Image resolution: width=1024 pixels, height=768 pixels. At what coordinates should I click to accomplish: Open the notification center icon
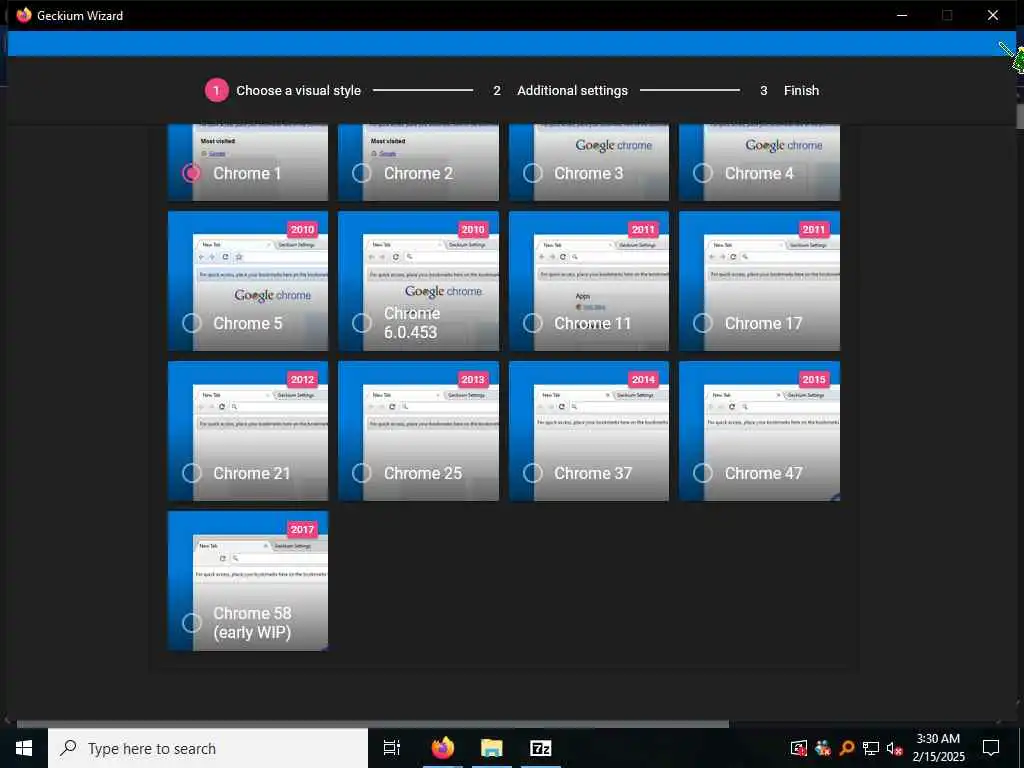(991, 748)
